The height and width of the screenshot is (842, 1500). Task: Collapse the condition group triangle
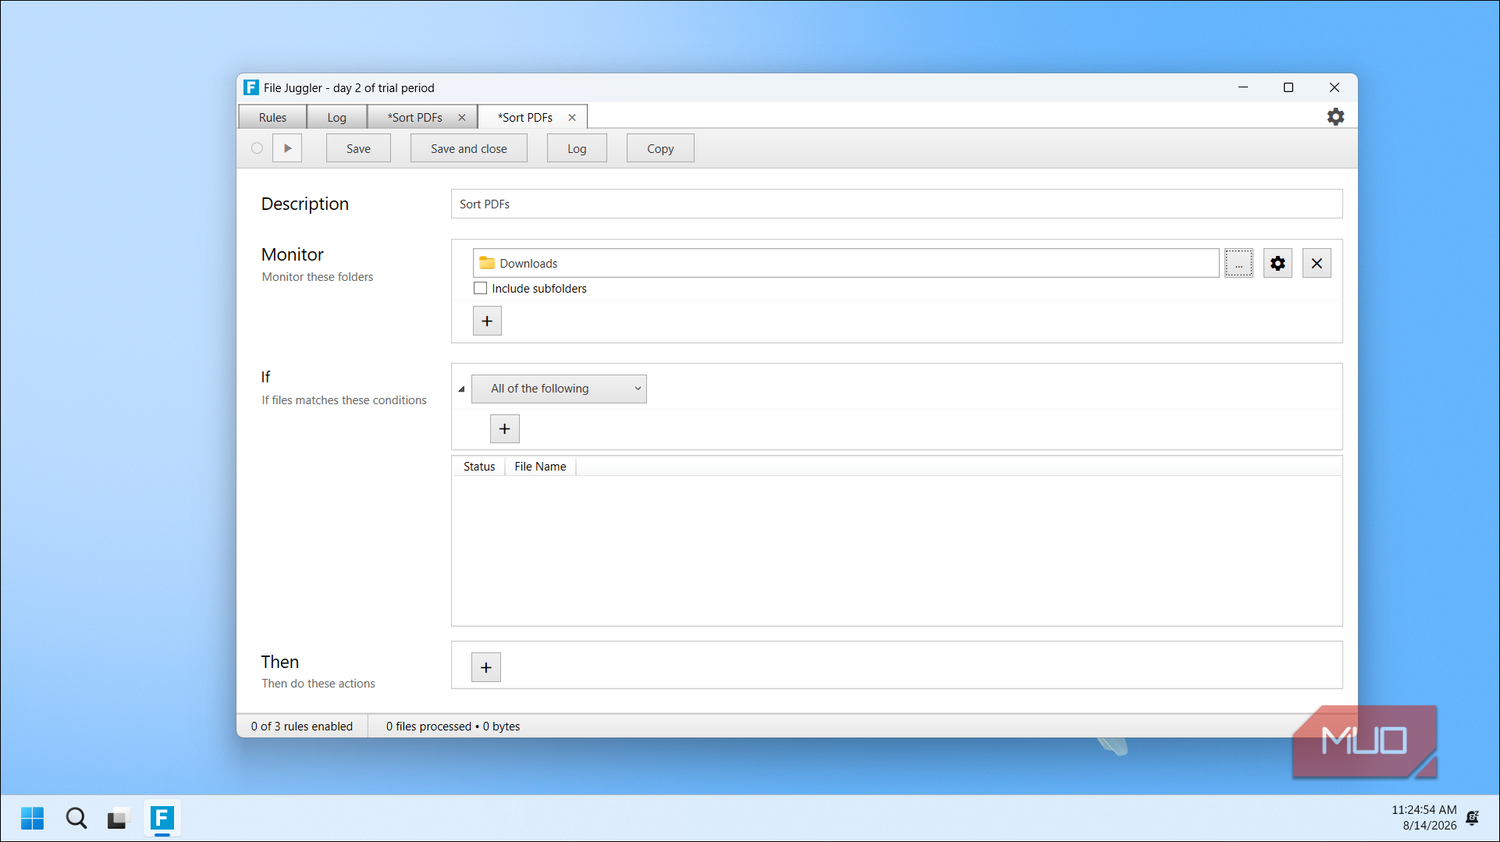[x=461, y=389]
